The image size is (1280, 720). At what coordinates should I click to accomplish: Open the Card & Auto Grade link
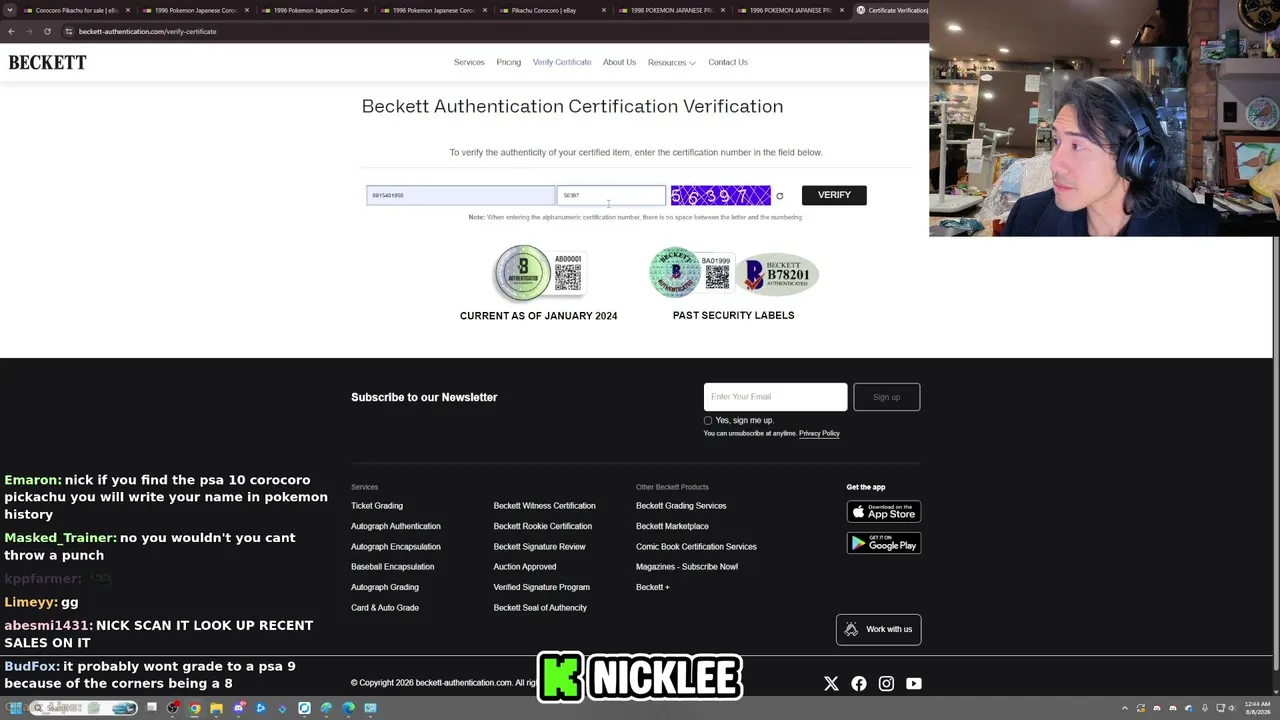[385, 608]
